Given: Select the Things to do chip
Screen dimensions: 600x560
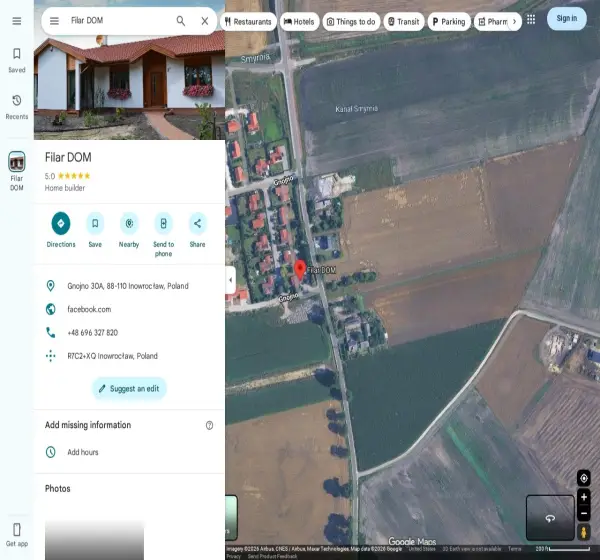Looking at the screenshot, I should click(x=351, y=21).
